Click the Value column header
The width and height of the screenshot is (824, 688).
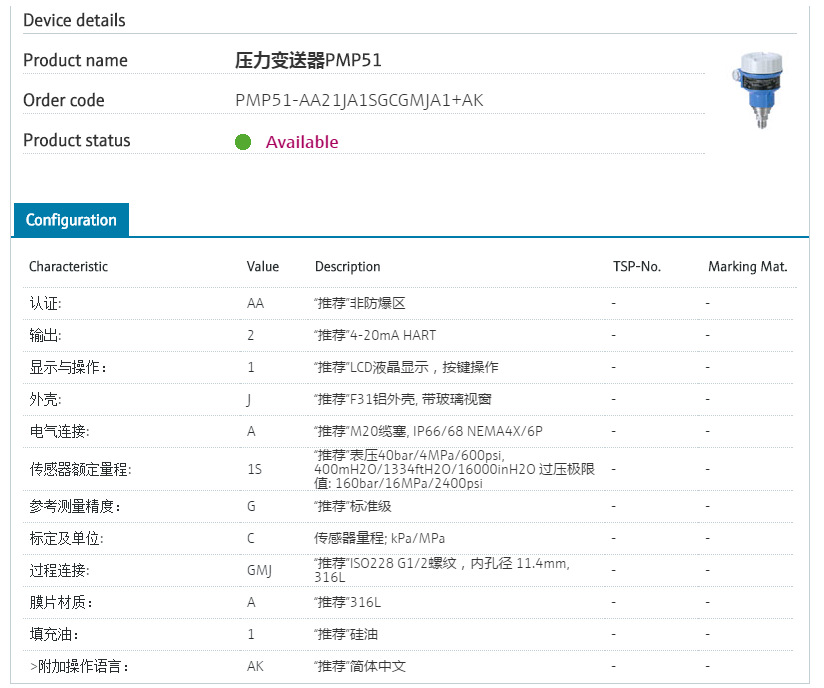263,266
